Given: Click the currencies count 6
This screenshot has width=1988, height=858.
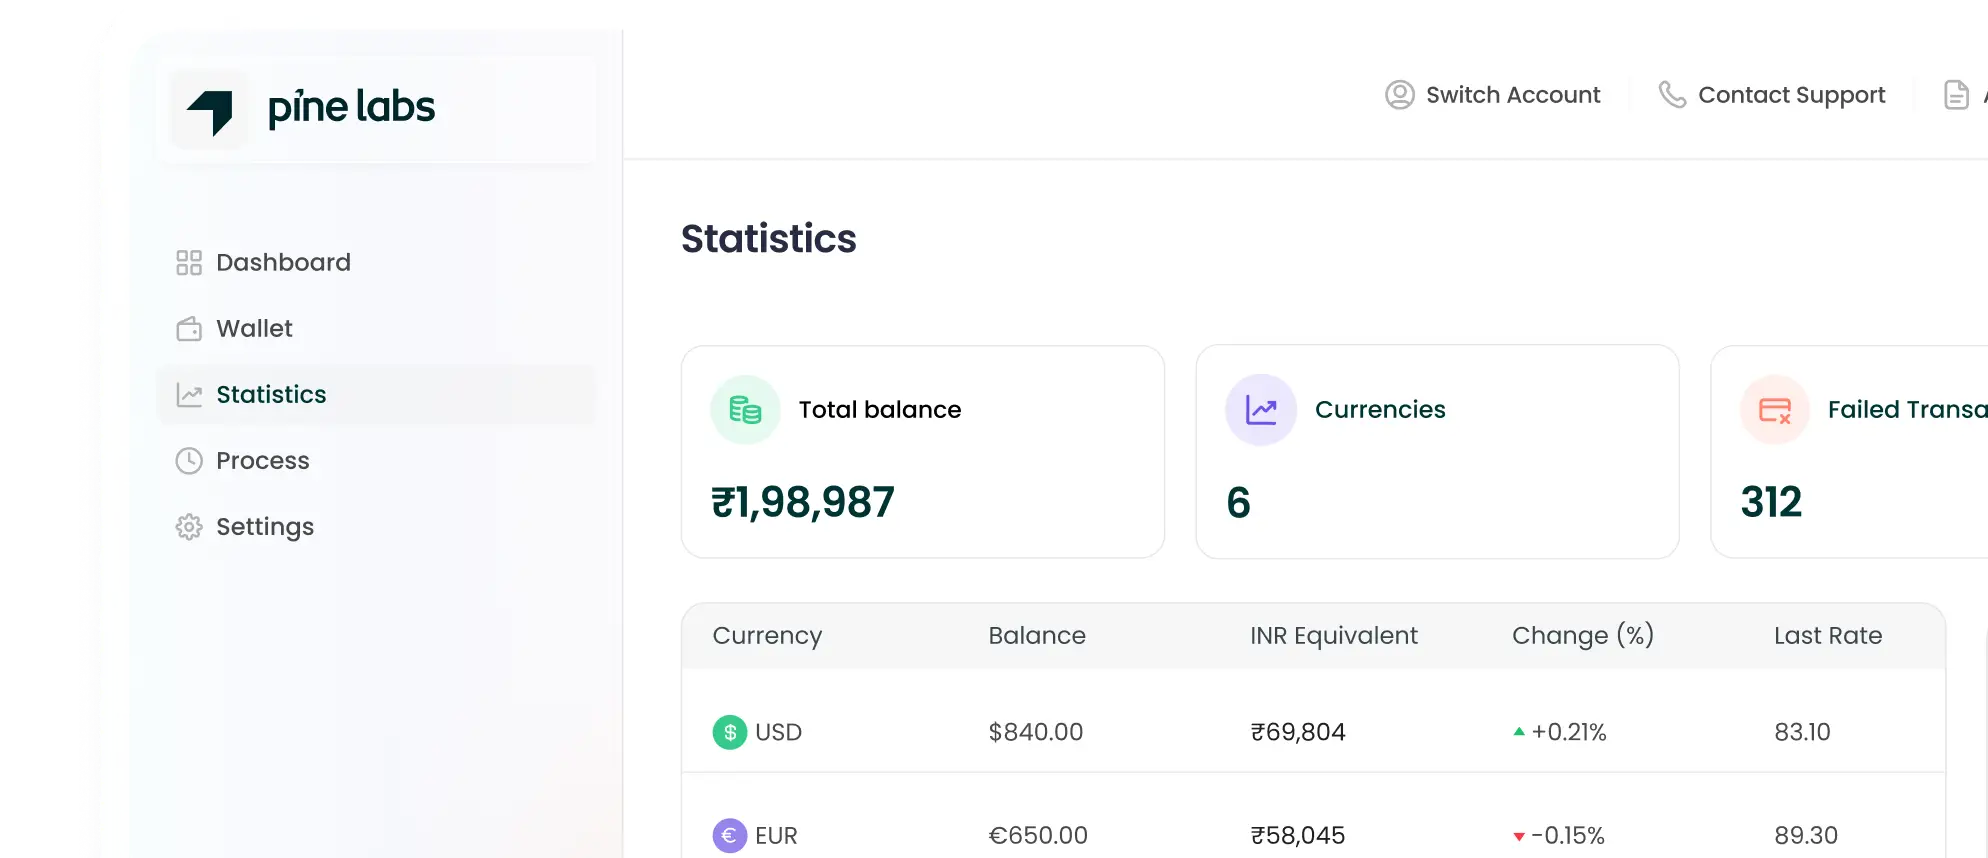Looking at the screenshot, I should point(1238,502).
